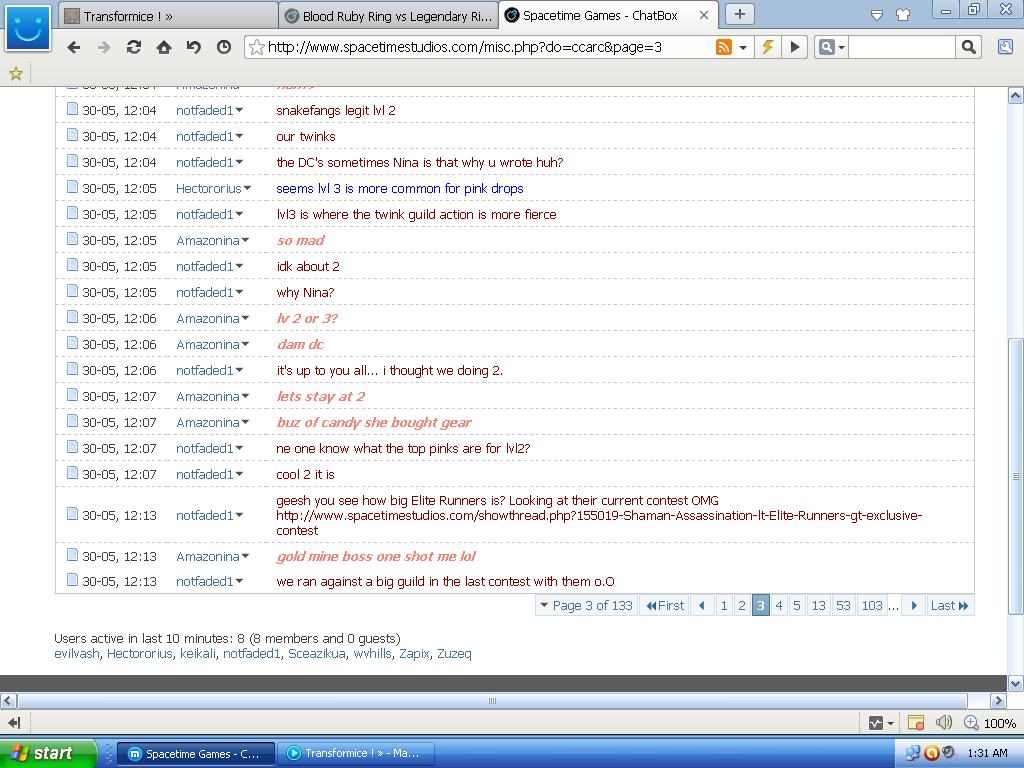Click the address bar URL field

pyautogui.click(x=490, y=47)
